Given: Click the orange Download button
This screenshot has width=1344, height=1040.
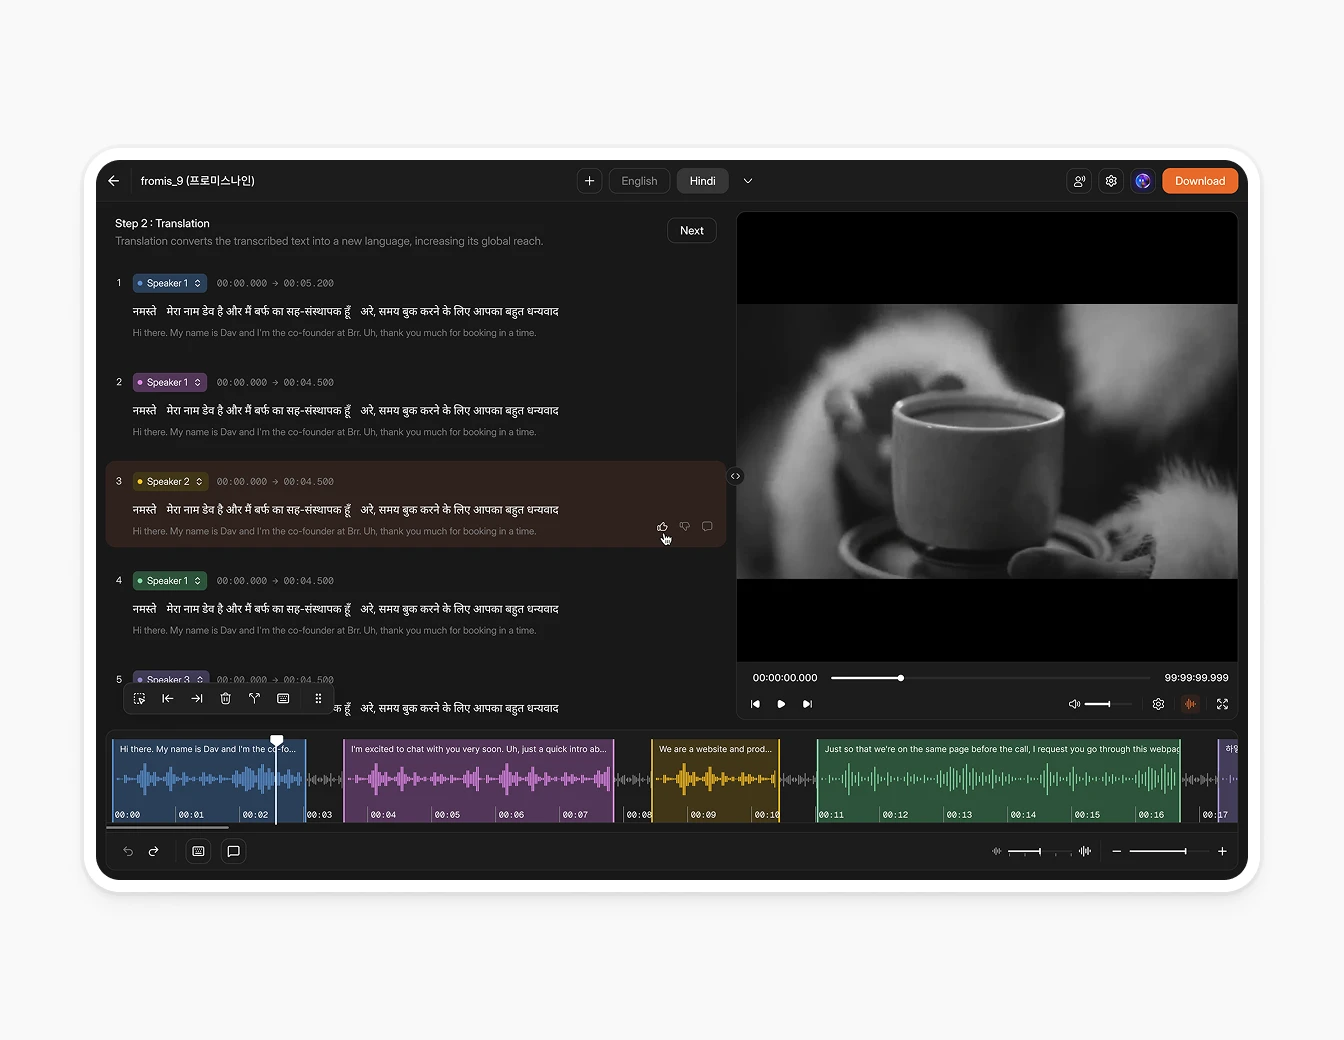Looking at the screenshot, I should tap(1200, 181).
